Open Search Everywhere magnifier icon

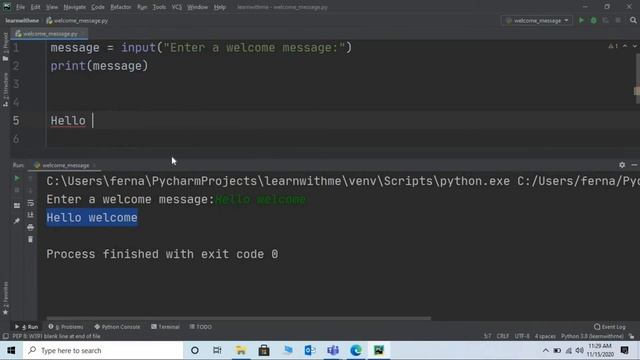click(633, 20)
